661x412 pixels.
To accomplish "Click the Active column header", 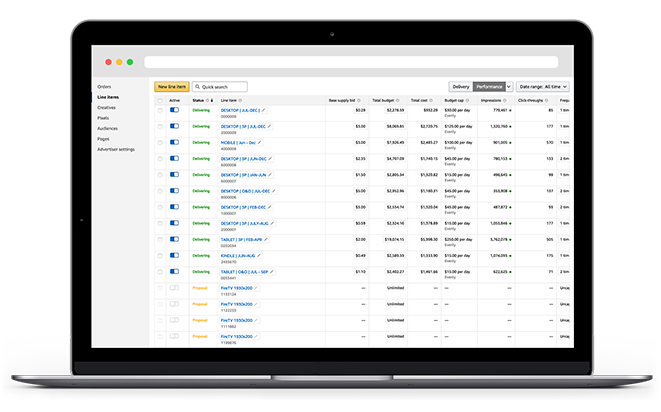I will 175,100.
